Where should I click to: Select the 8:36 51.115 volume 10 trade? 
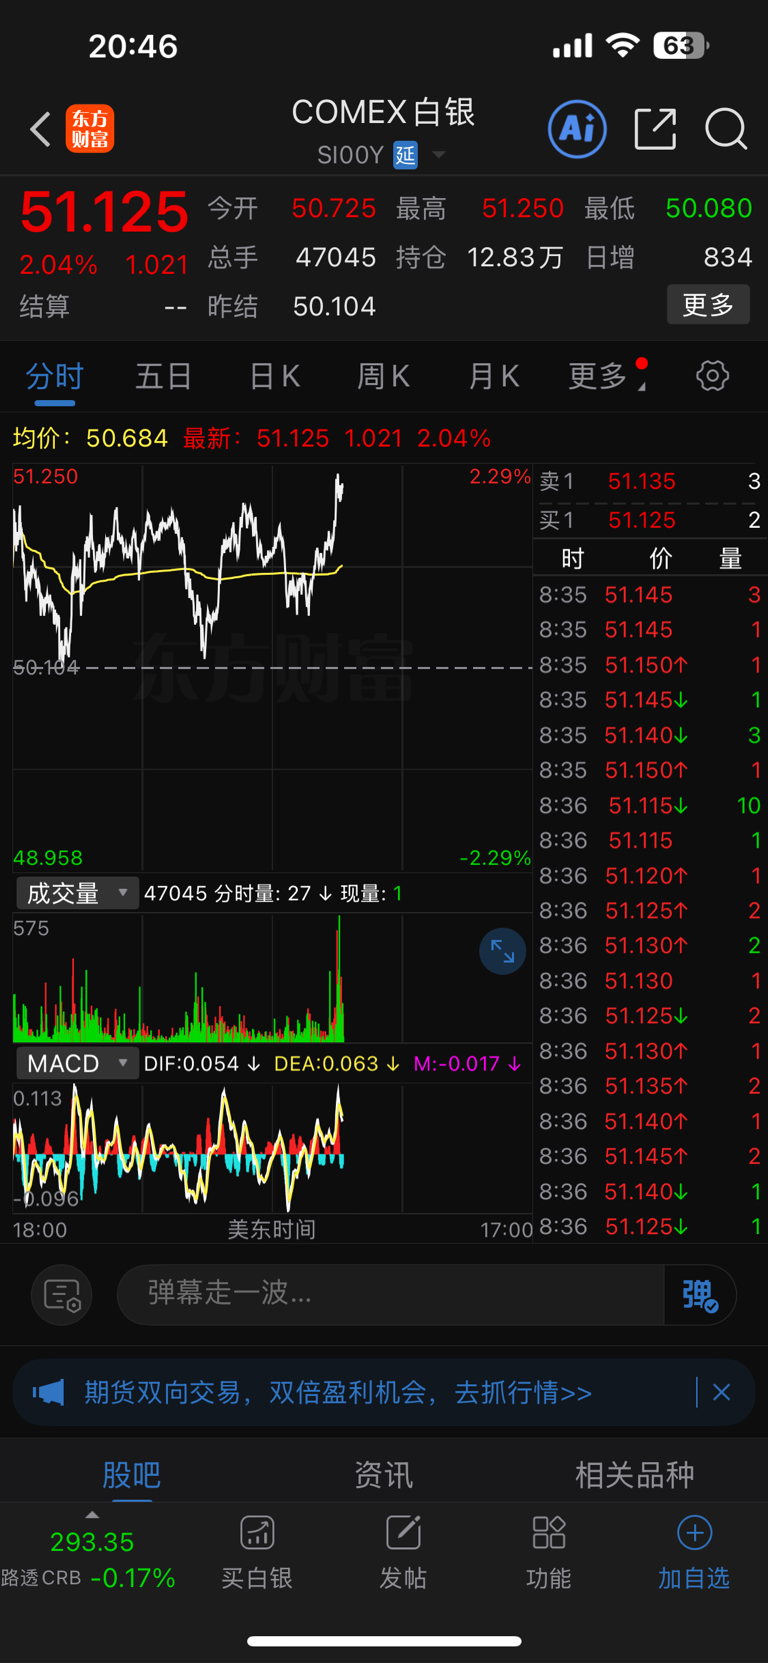coord(650,805)
